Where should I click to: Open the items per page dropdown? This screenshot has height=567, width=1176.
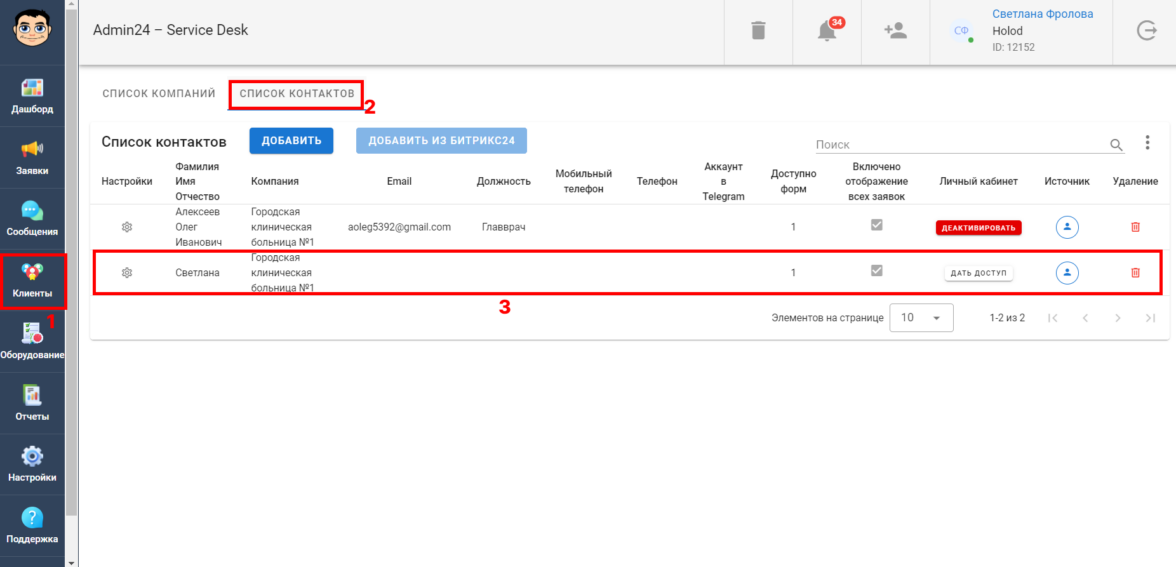pyautogui.click(x=920, y=317)
